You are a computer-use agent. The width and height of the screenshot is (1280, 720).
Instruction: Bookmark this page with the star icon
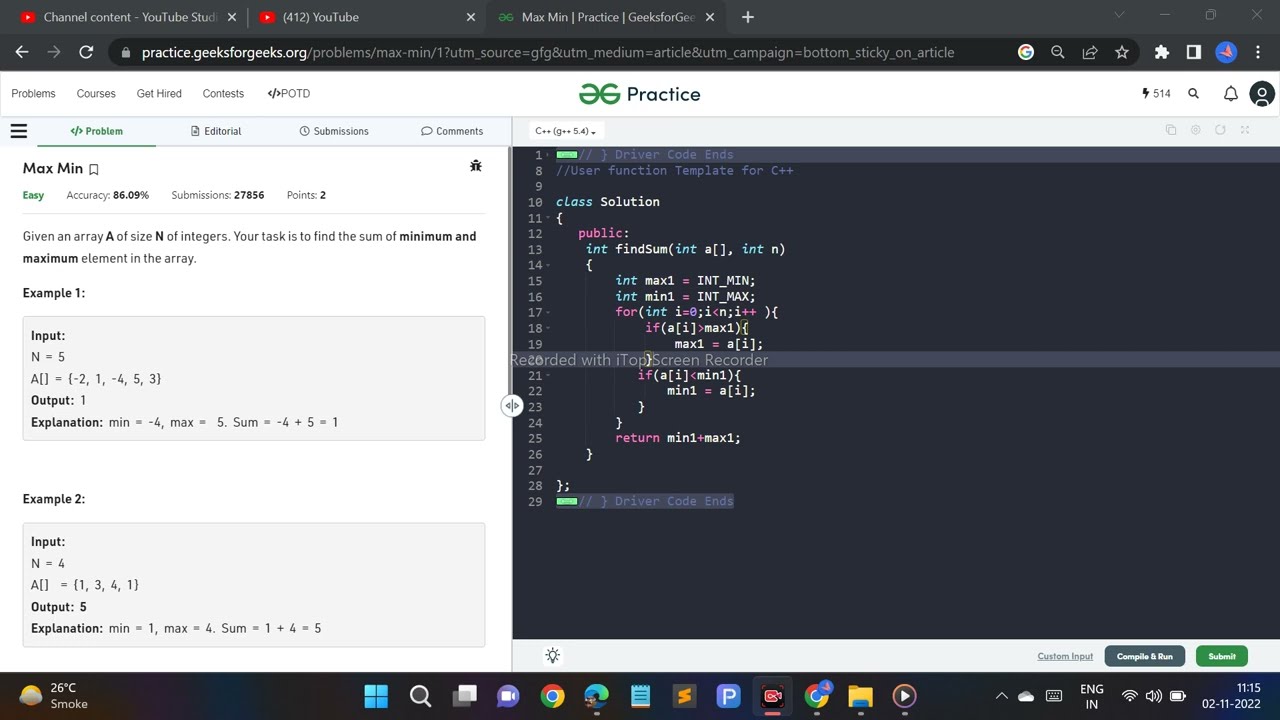coord(1122,52)
